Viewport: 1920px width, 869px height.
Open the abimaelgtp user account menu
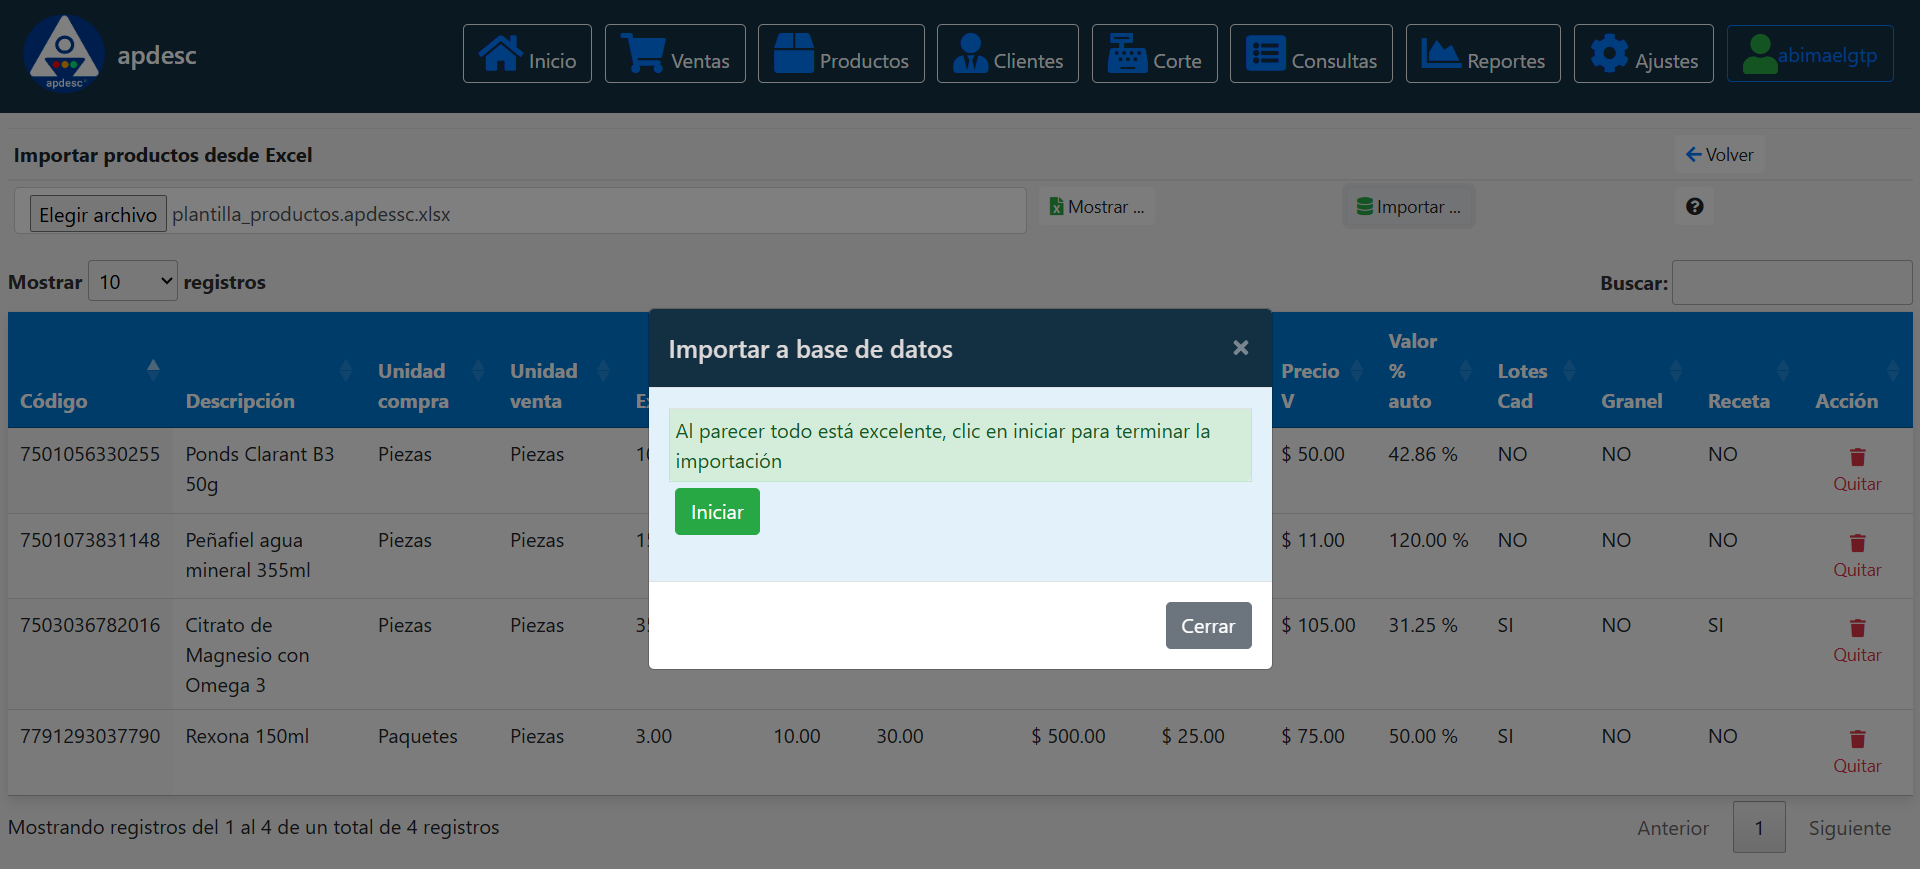pyautogui.click(x=1810, y=54)
